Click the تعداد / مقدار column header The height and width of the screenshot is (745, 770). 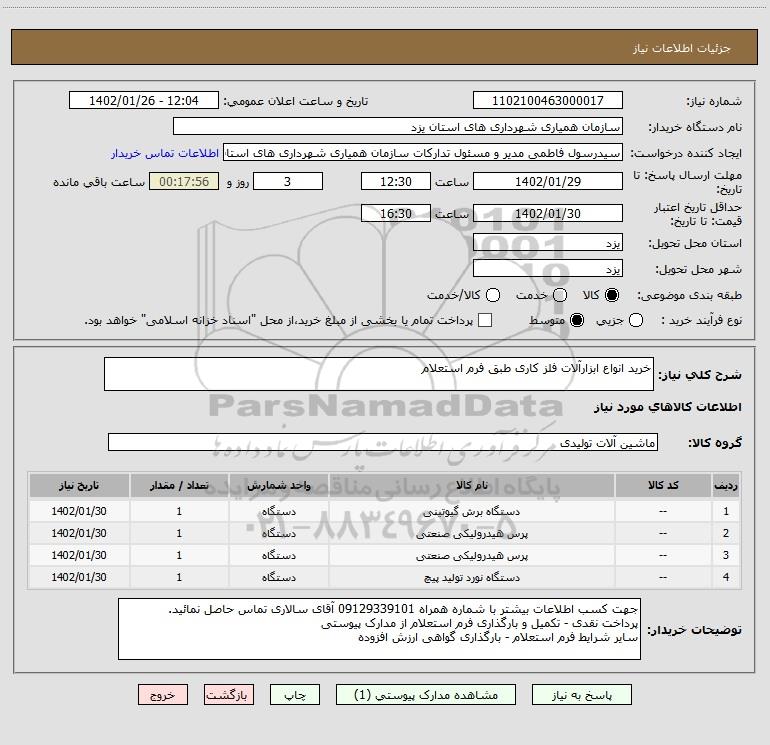[x=179, y=486]
